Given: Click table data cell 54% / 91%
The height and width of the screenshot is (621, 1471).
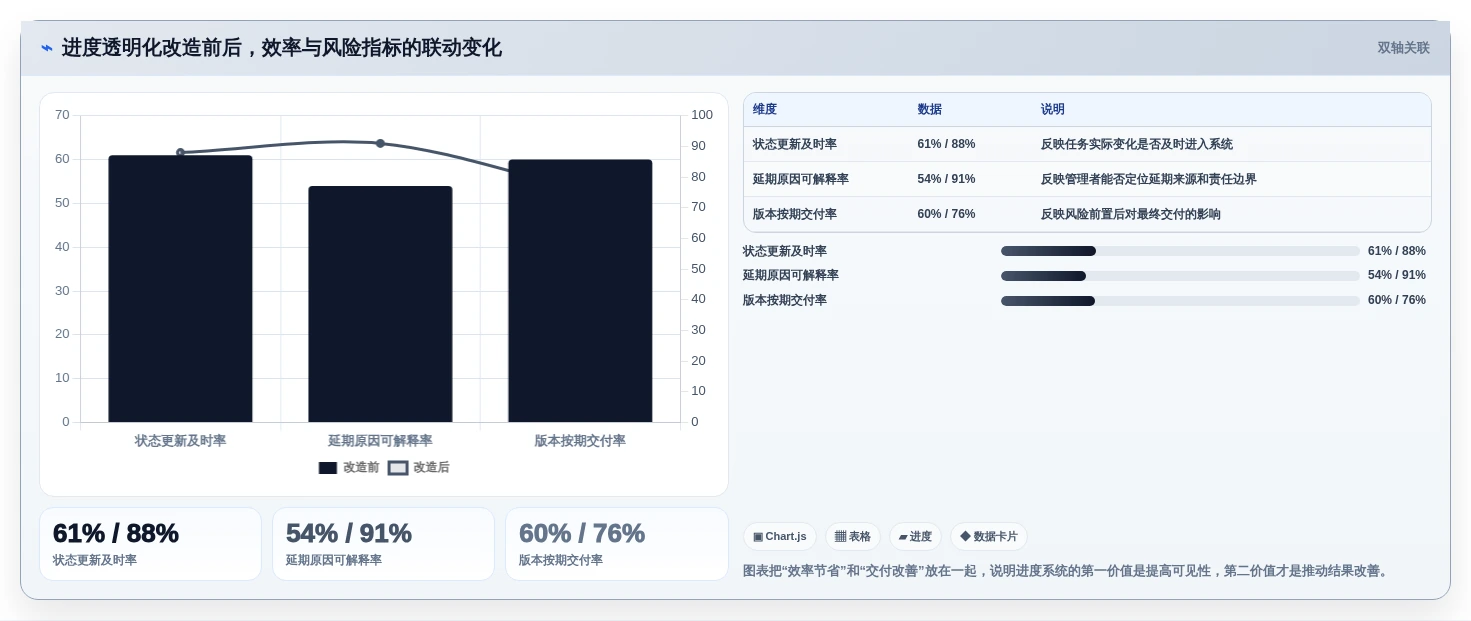Looking at the screenshot, I should 946,179.
